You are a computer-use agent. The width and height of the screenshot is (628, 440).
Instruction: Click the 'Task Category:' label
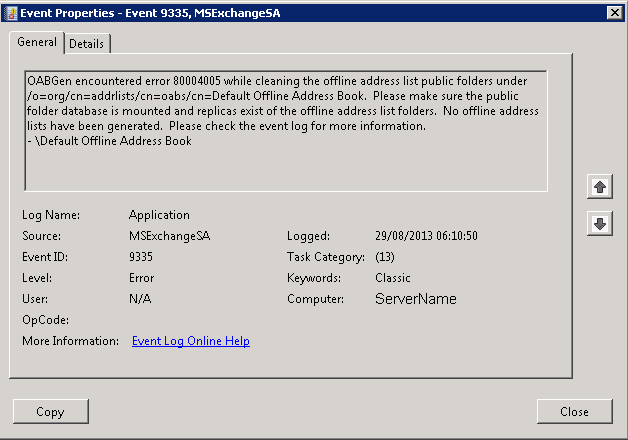[326, 257]
